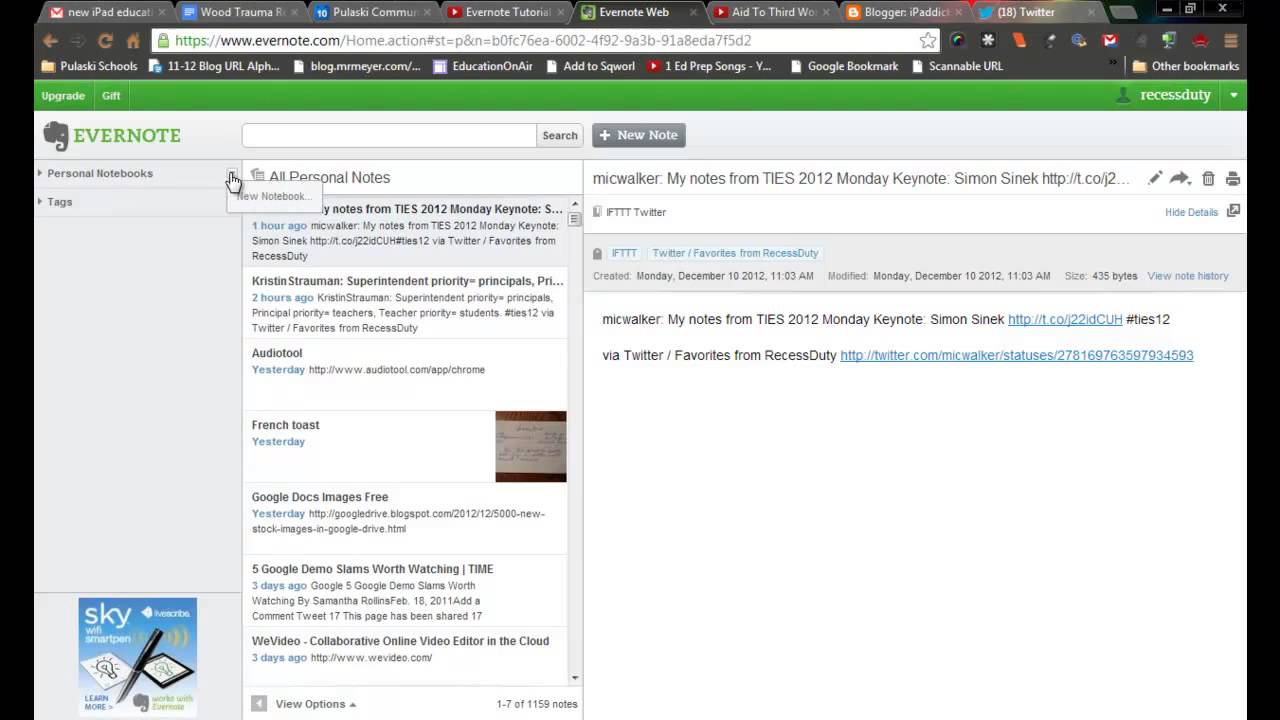Click the gray person extension icon
The image size is (1280, 720).
pos(1140,41)
